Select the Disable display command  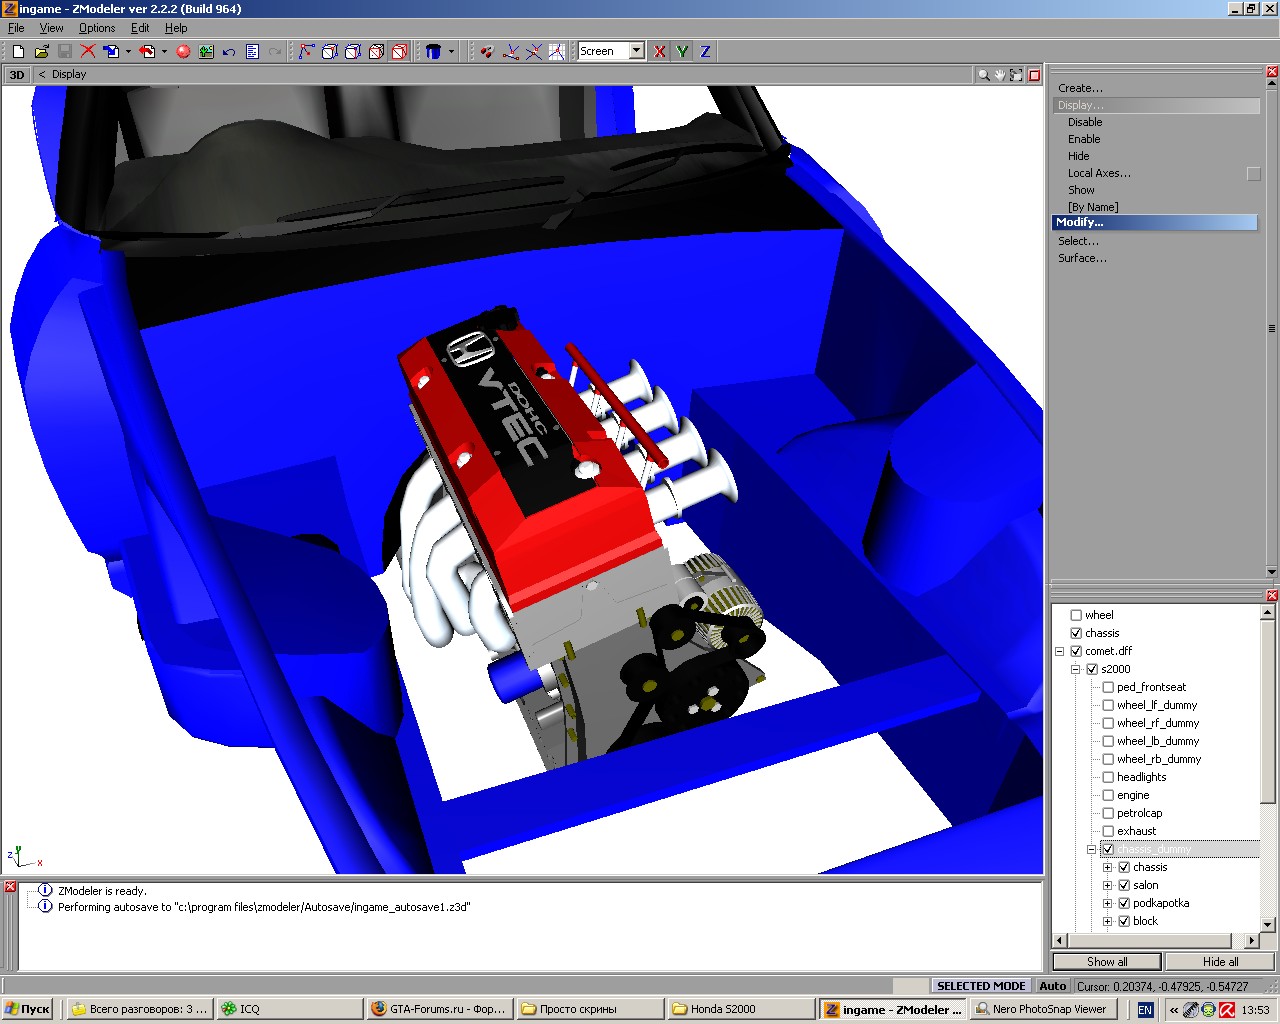[1085, 122]
